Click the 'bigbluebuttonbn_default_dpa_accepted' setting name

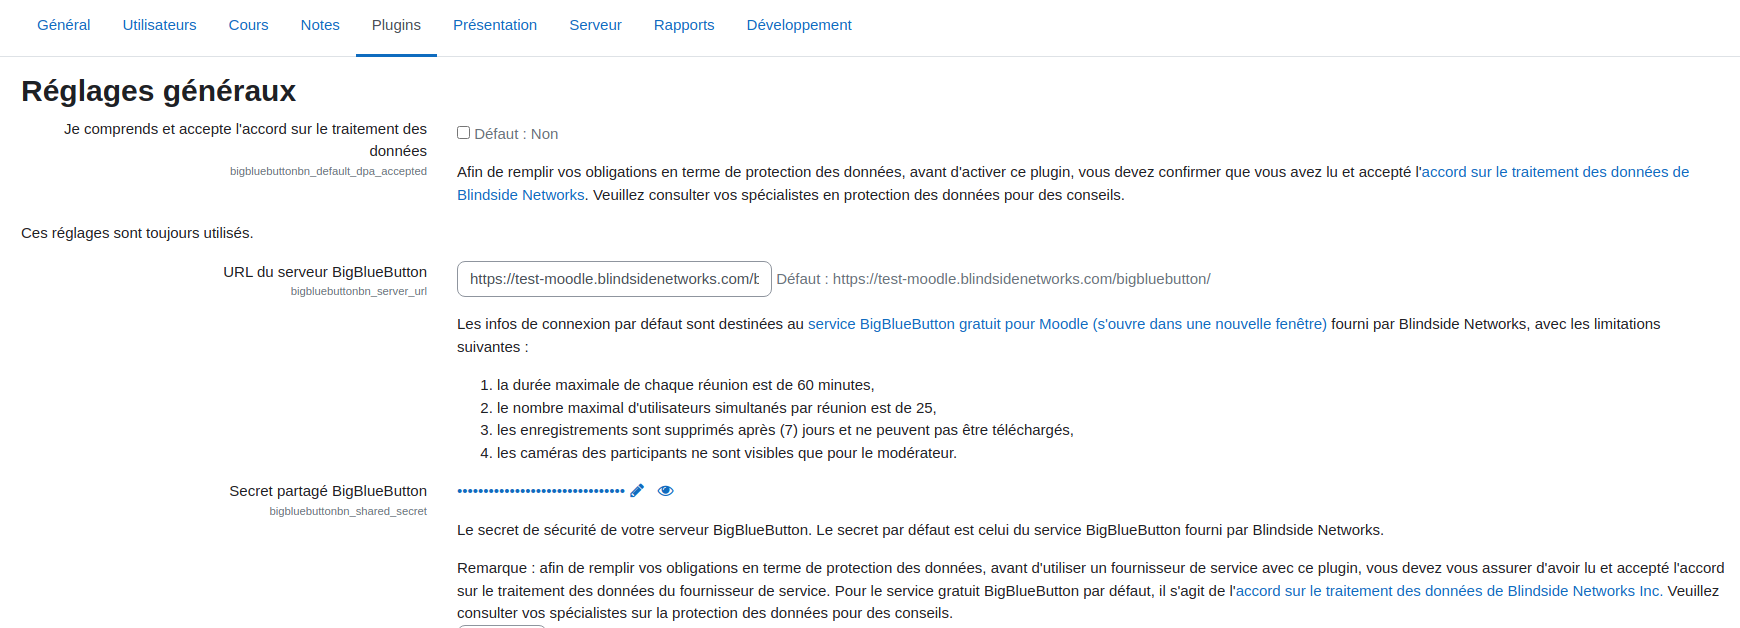(328, 172)
